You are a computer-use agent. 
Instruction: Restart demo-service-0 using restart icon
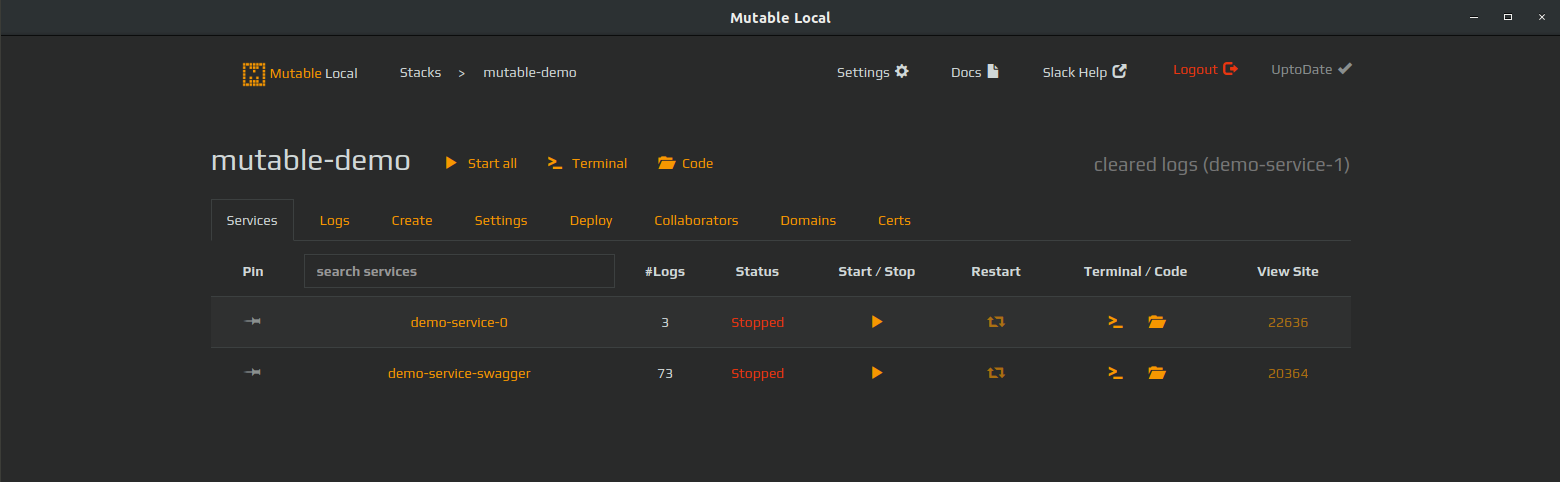(996, 322)
